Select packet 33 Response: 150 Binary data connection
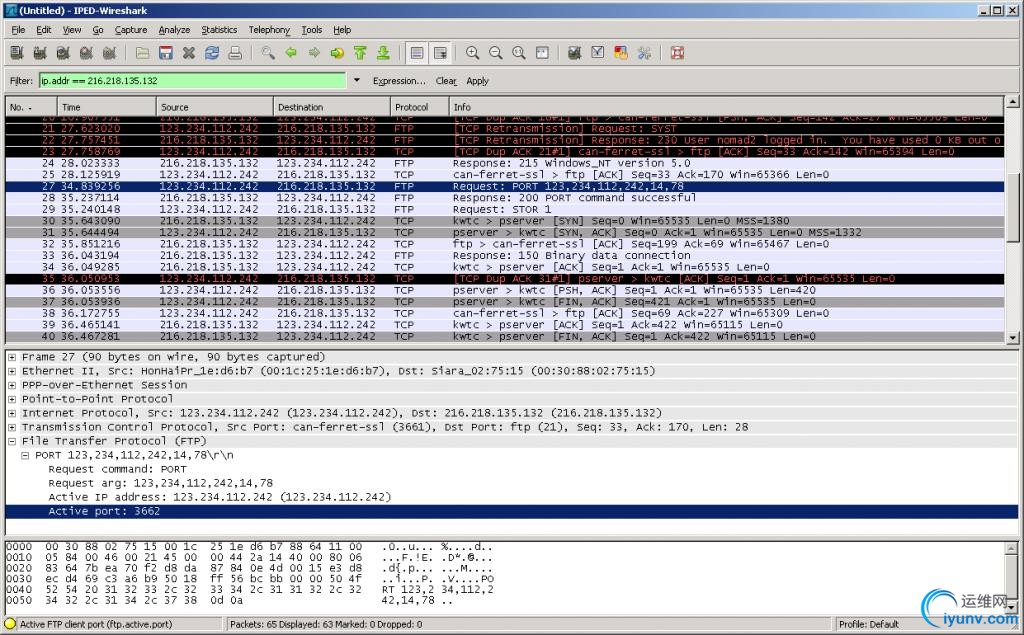Viewport: 1024px width, 635px height. click(x=505, y=255)
